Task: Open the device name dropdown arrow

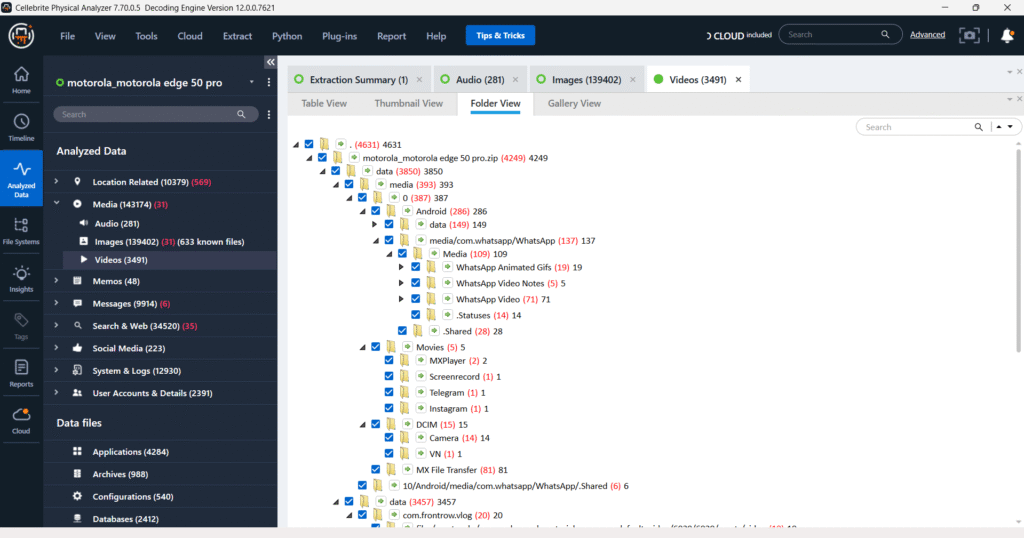Action: 251,82
